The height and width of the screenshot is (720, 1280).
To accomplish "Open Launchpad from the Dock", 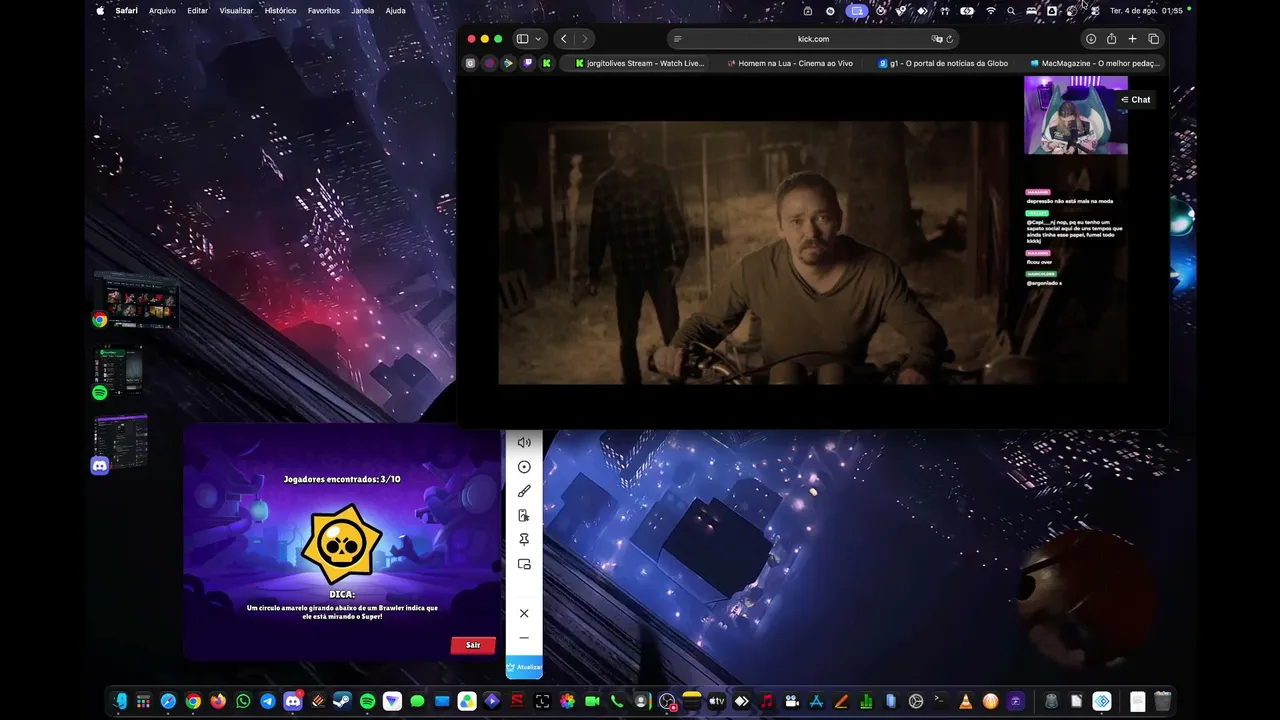I will (x=144, y=701).
